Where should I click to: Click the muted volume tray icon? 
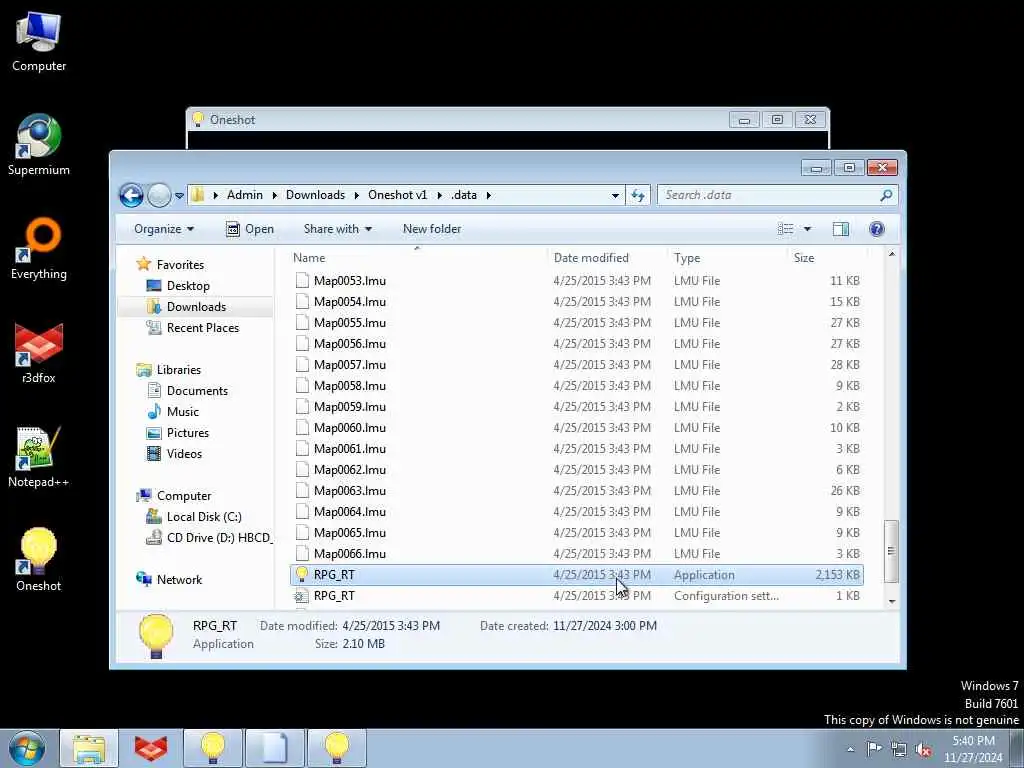tap(923, 749)
